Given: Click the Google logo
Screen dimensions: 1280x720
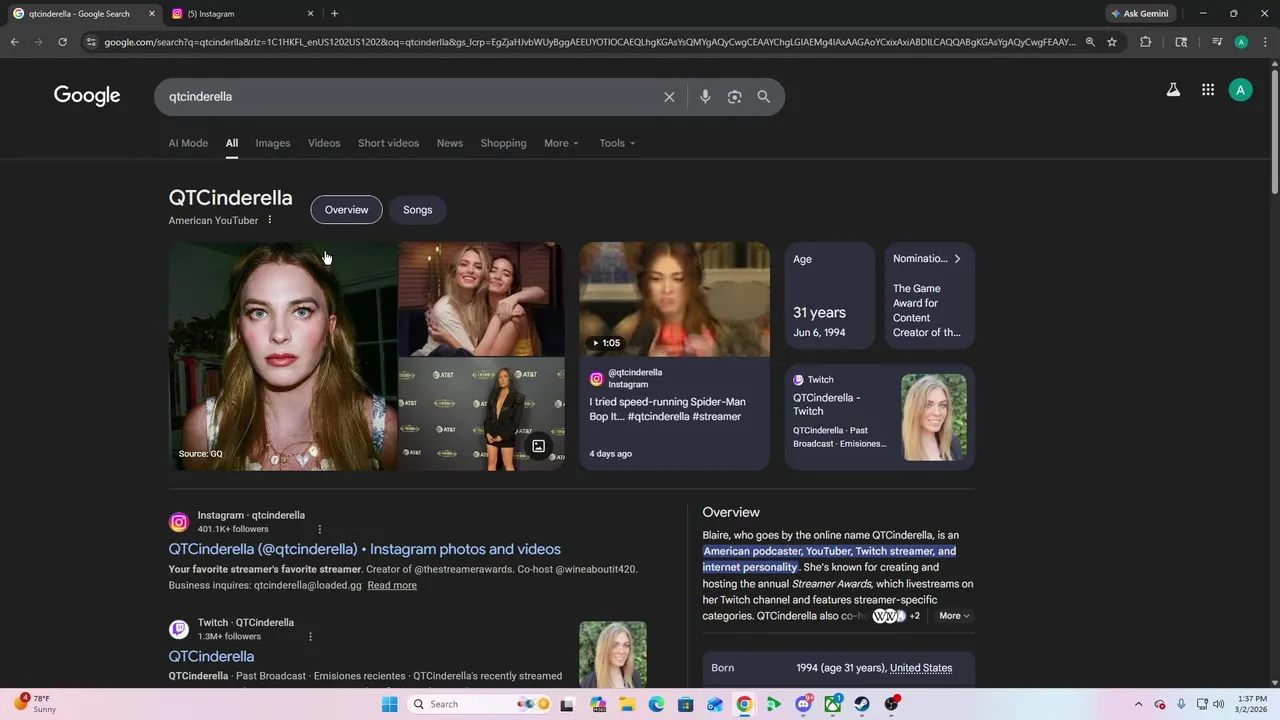Looking at the screenshot, I should coord(87,95).
